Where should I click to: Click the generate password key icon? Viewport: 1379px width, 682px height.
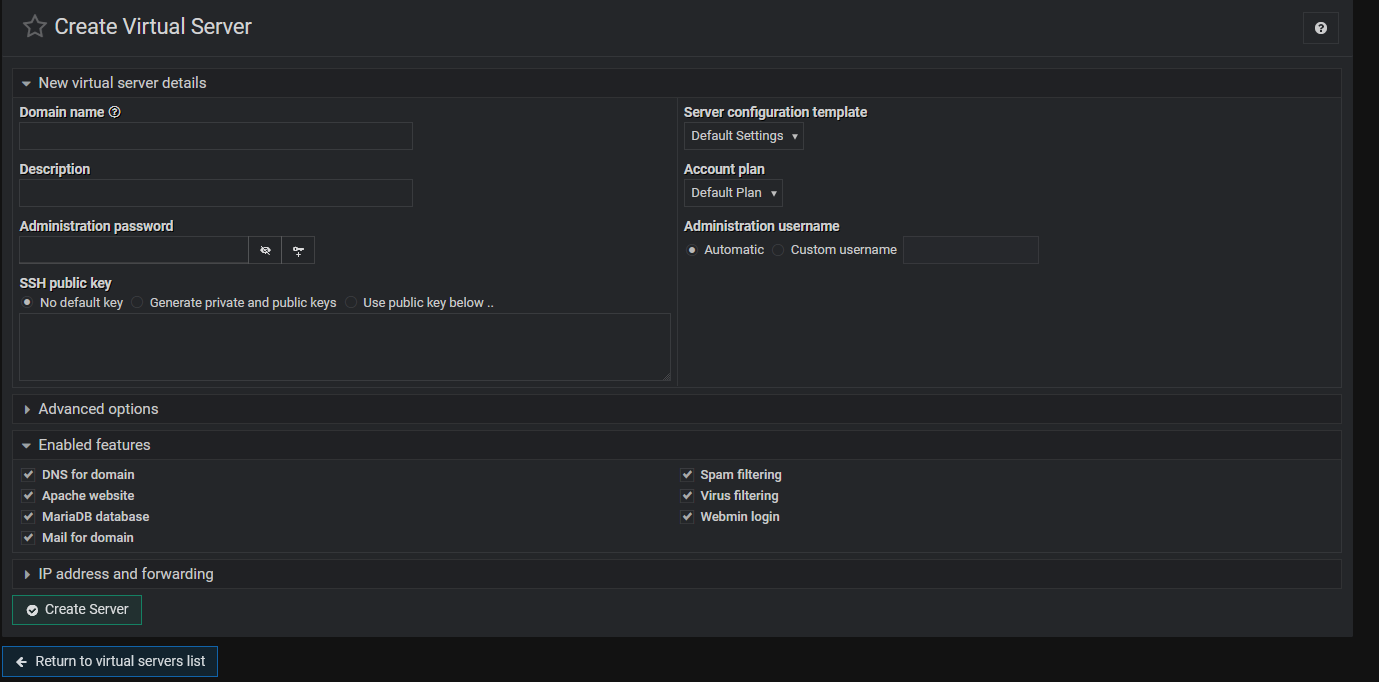tap(298, 250)
